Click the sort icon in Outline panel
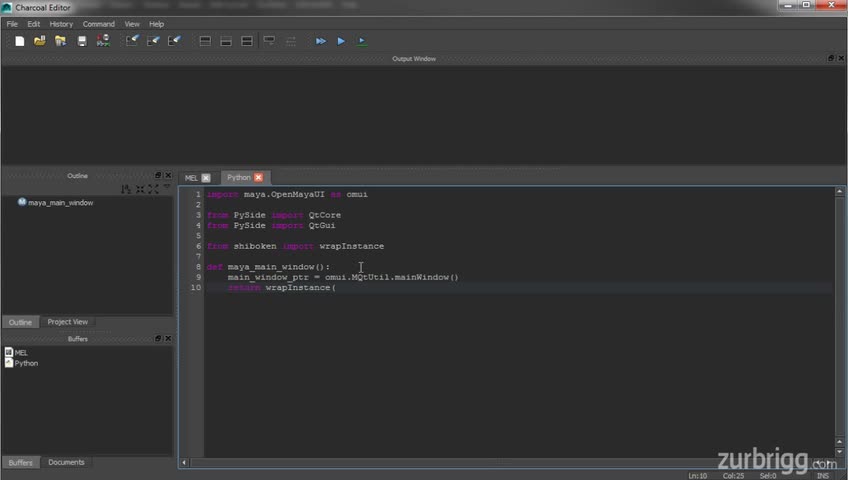 pyautogui.click(x=126, y=189)
